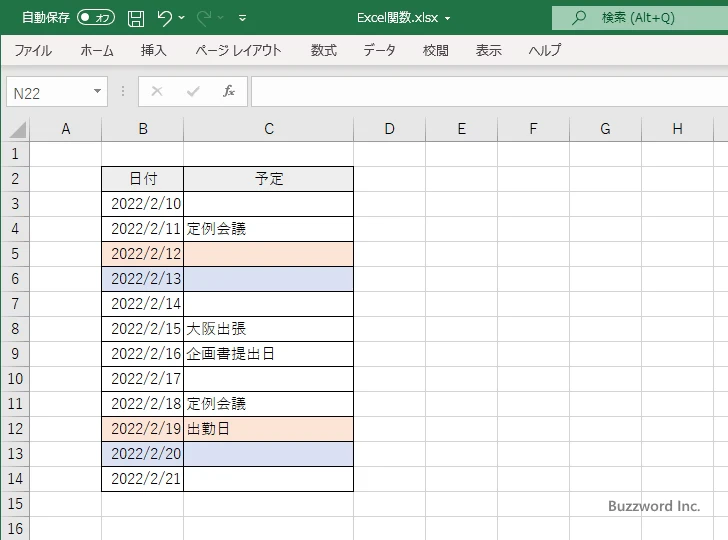Select cell with date 2022/2/10
The height and width of the screenshot is (540, 728).
point(143,204)
